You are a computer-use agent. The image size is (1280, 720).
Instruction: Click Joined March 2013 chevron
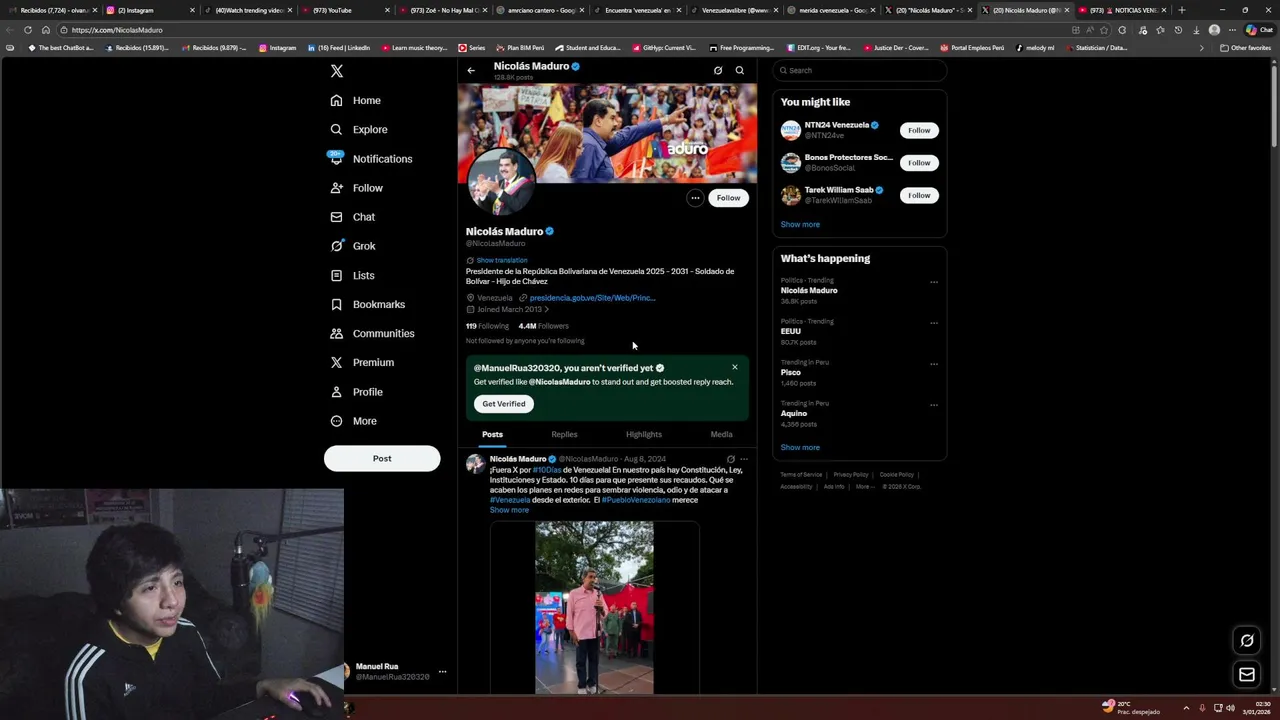coord(546,309)
